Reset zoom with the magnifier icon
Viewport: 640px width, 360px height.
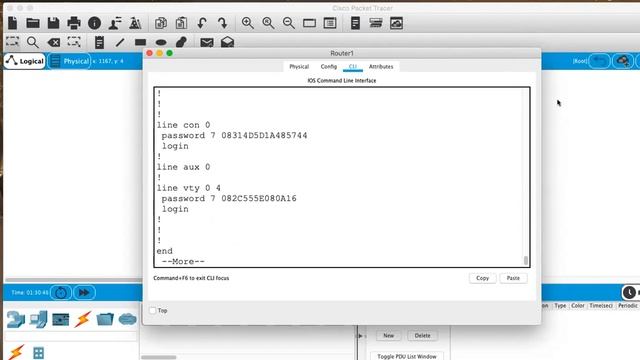click(x=268, y=23)
